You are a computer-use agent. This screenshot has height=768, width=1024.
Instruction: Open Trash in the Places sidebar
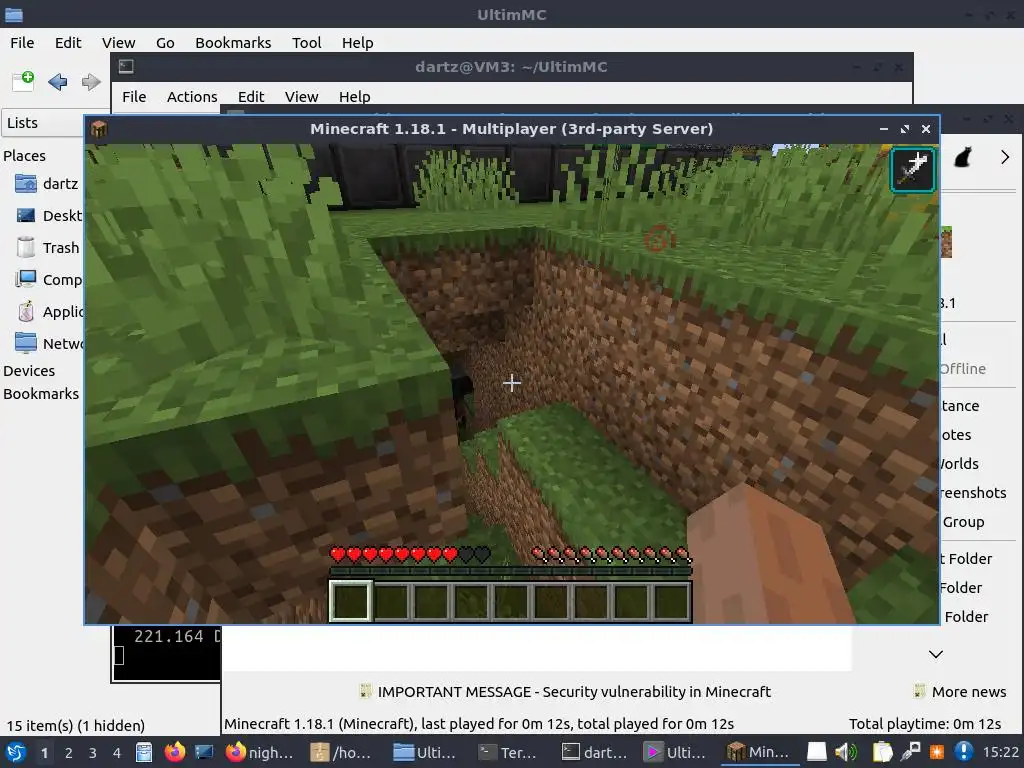47,248
